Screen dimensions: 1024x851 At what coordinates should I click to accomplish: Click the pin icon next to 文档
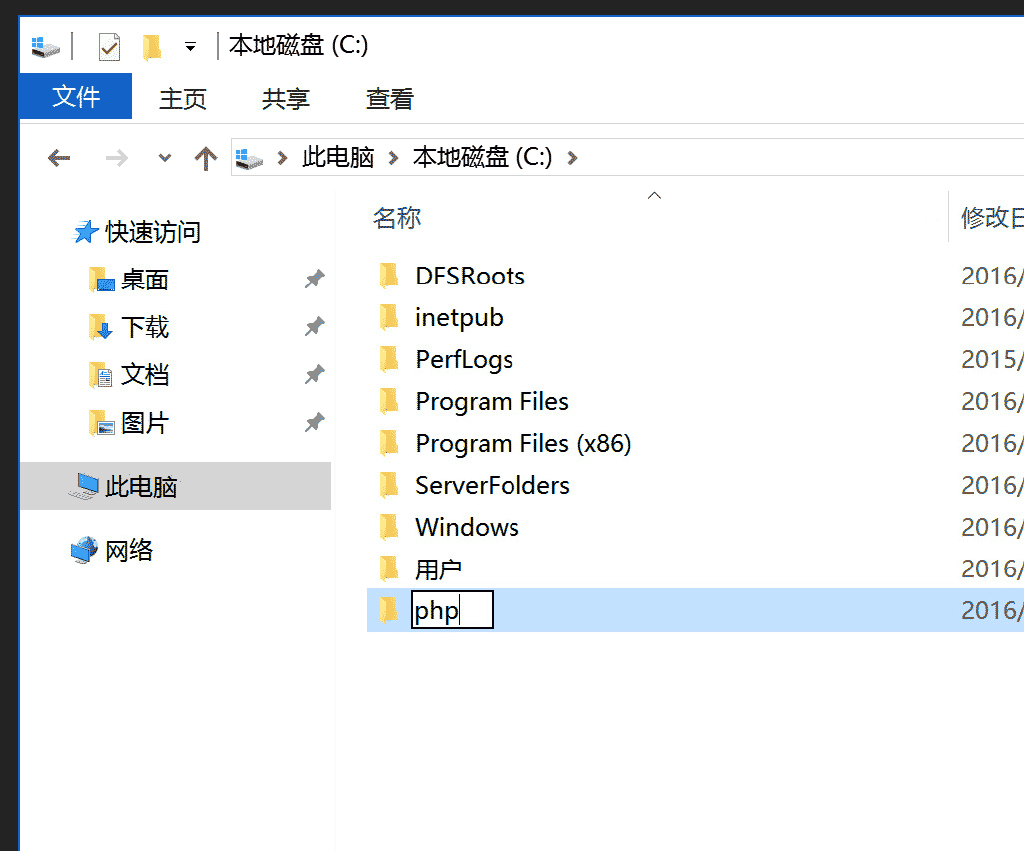(x=315, y=374)
